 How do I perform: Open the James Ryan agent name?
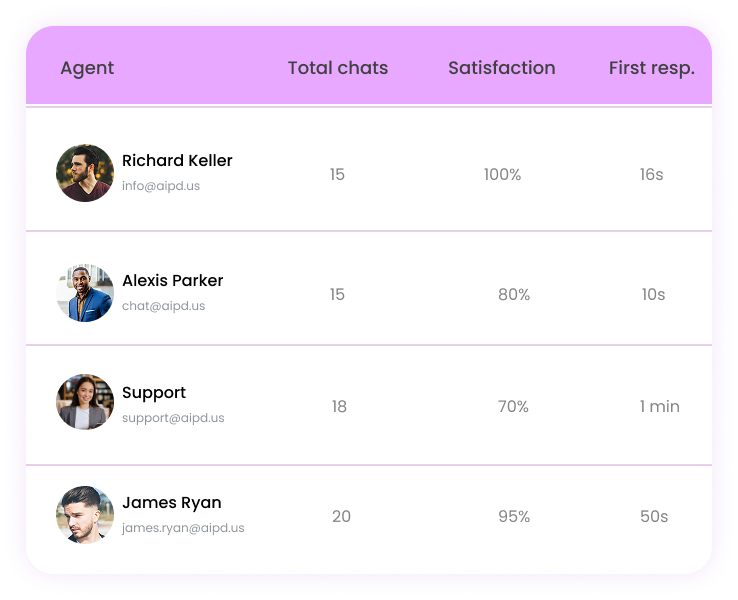point(172,502)
